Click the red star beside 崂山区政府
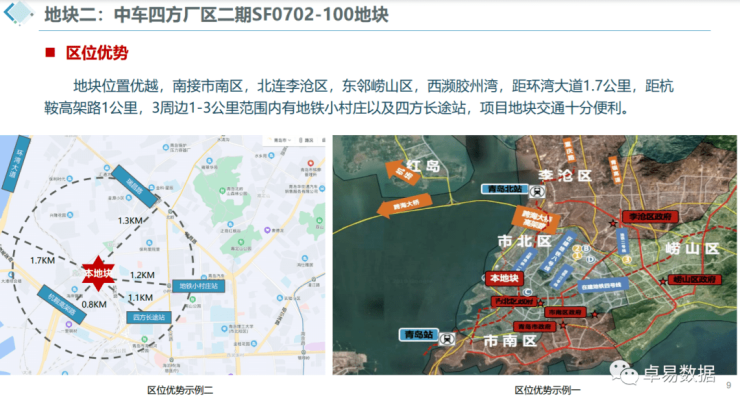 point(663,281)
